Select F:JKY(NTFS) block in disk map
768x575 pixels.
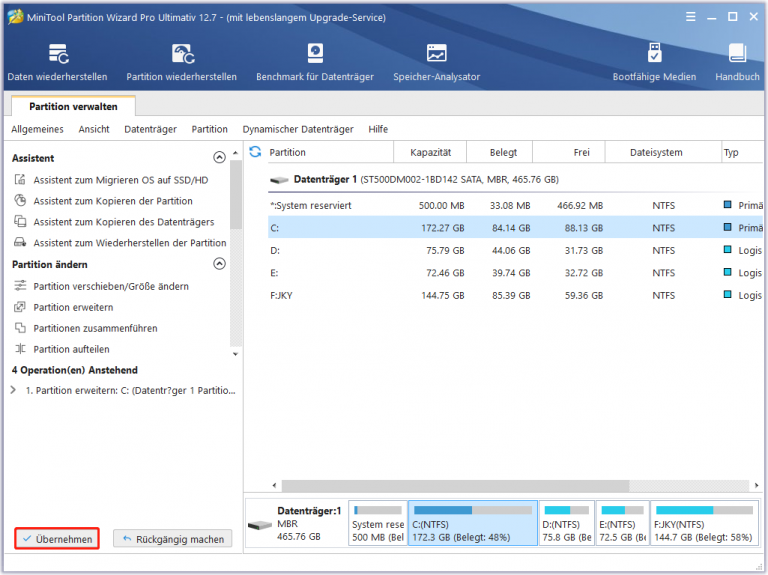point(704,524)
